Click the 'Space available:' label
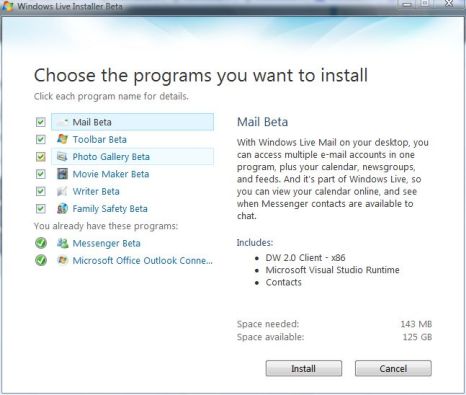The width and height of the screenshot is (466, 395). click(270, 337)
